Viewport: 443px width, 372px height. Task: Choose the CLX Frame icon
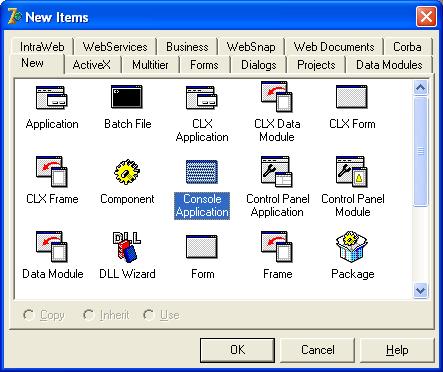pyautogui.click(x=52, y=172)
